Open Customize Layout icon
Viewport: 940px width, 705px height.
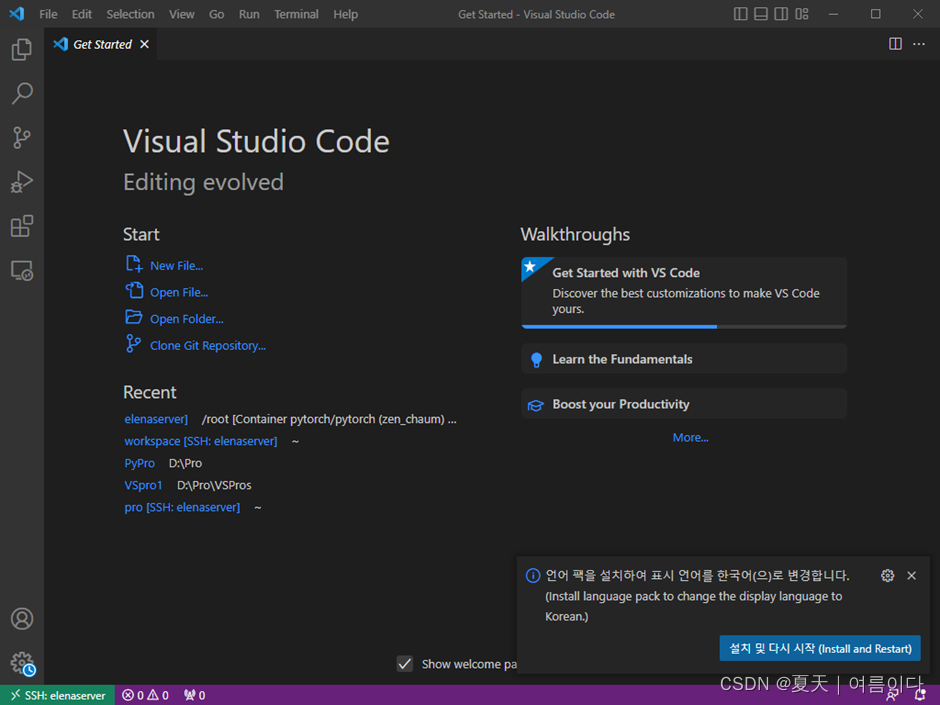[802, 14]
